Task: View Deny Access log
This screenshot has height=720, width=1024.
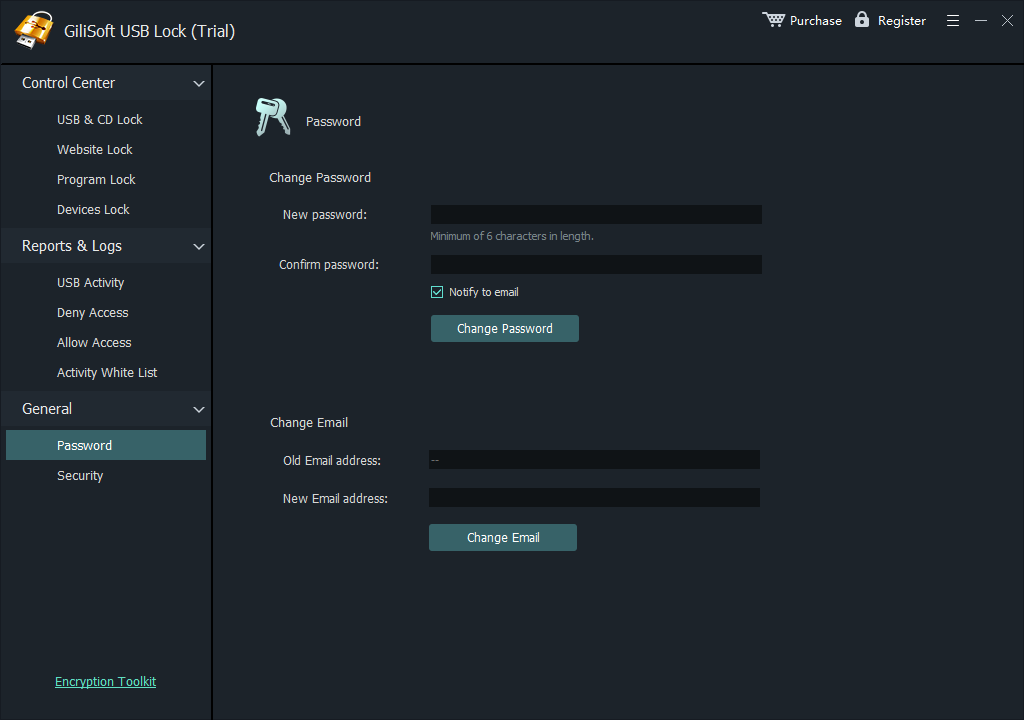Action: click(93, 312)
